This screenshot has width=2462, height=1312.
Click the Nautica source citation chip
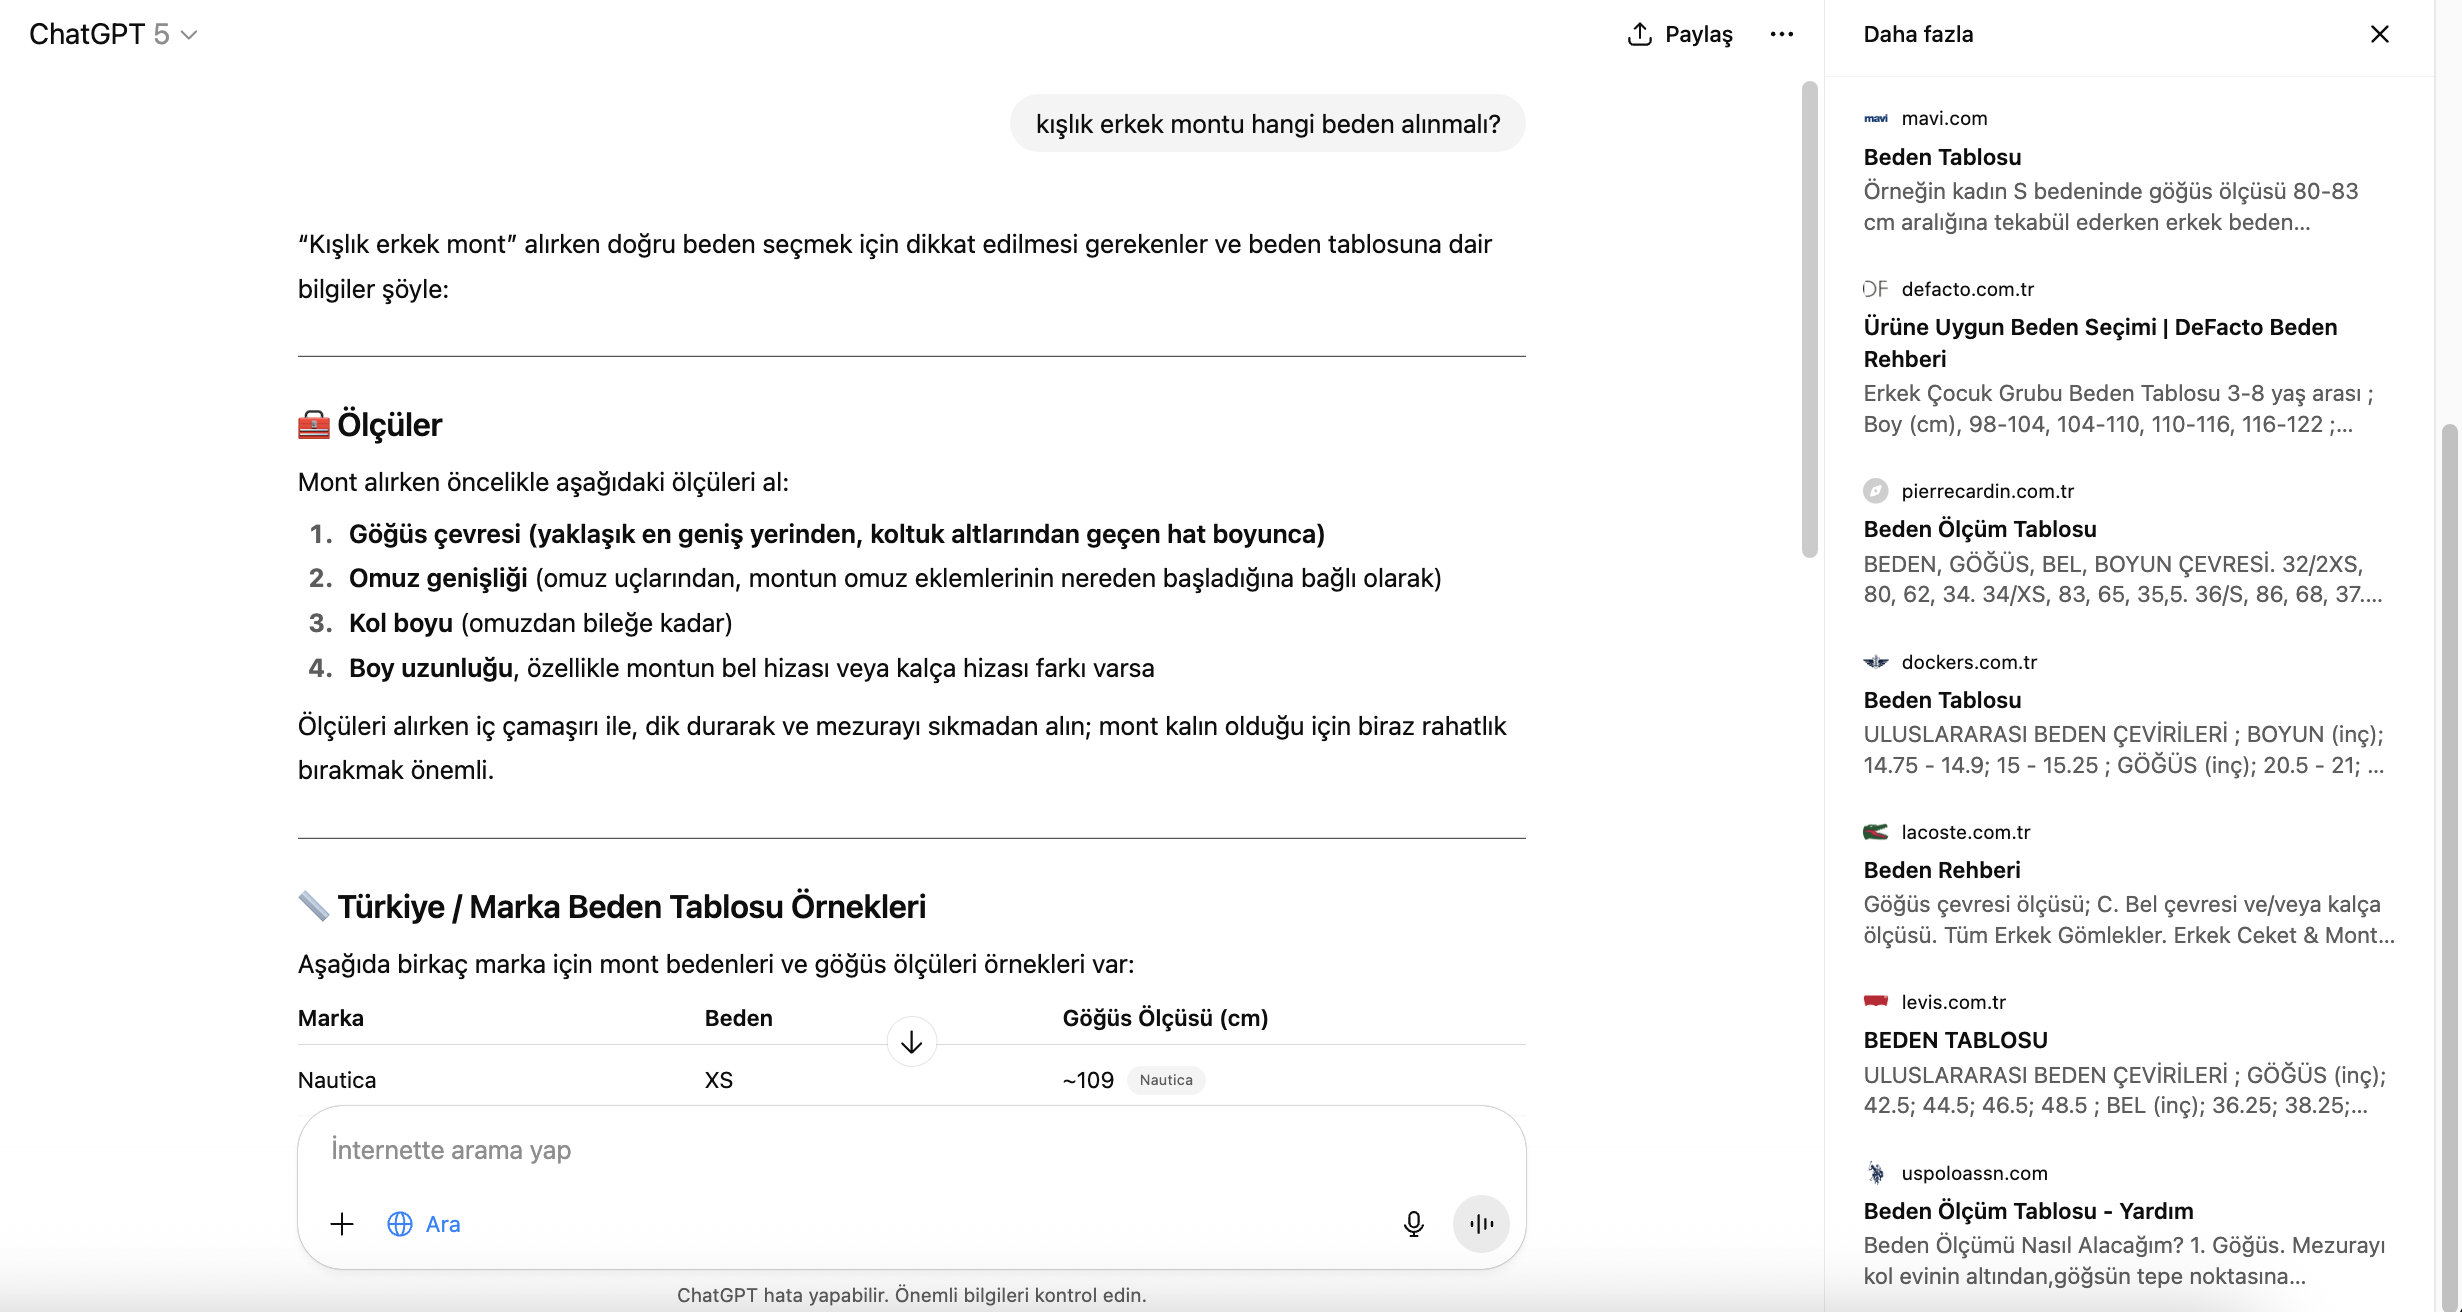click(x=1166, y=1080)
